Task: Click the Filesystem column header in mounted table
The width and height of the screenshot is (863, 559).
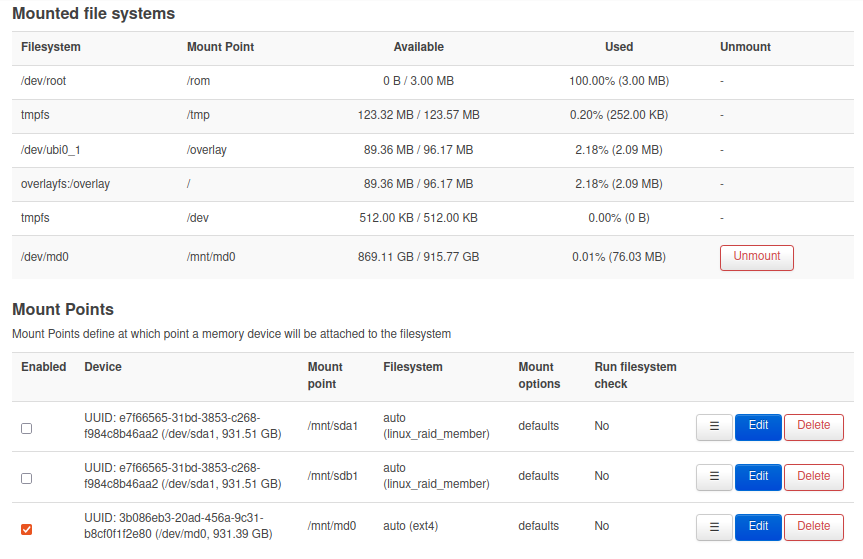Action: point(51,47)
